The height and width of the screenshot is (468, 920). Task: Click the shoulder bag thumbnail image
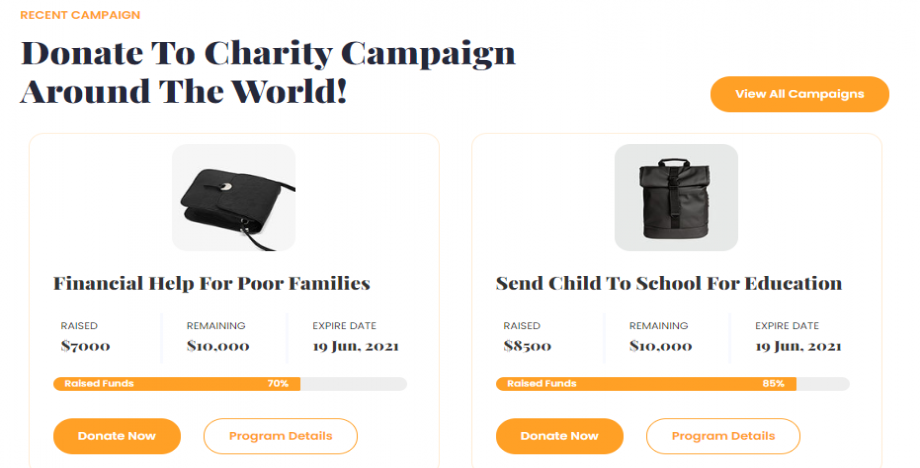pyautogui.click(x=233, y=198)
